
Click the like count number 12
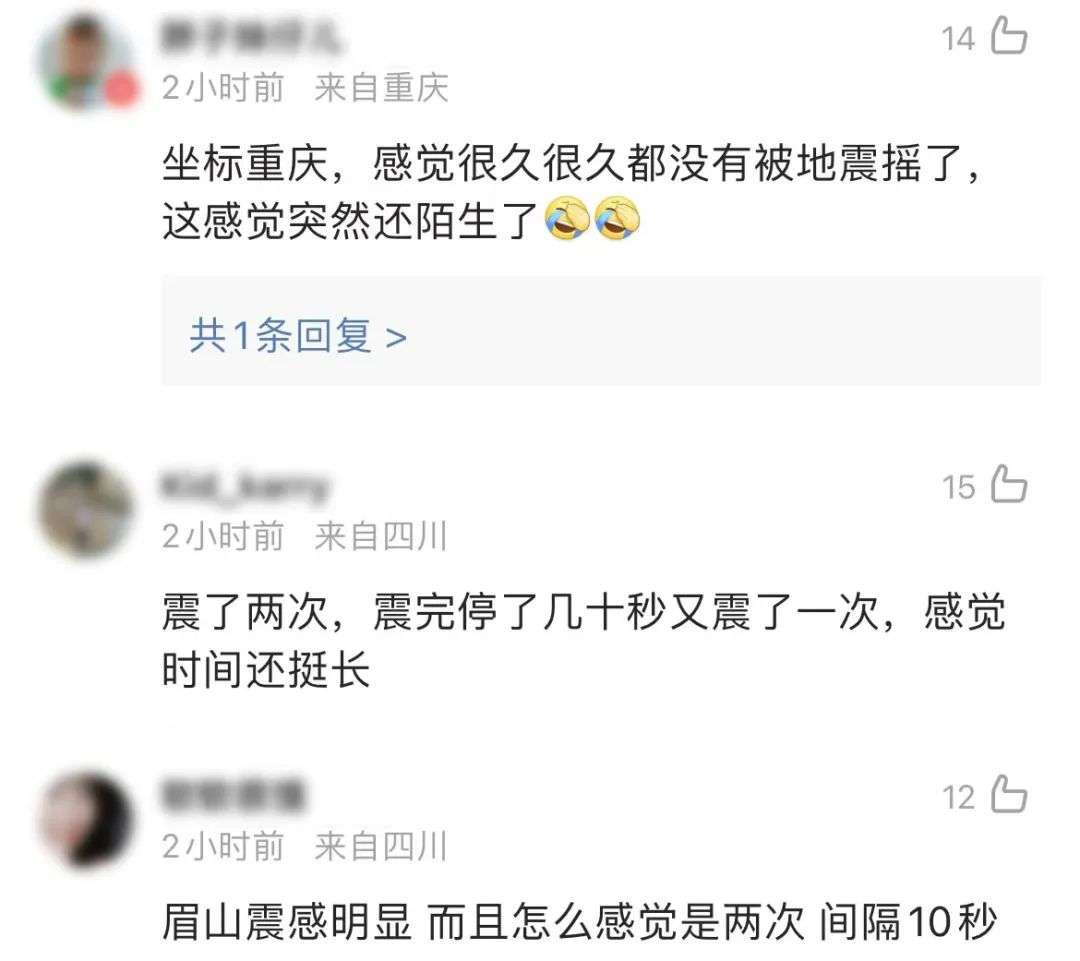point(959,797)
